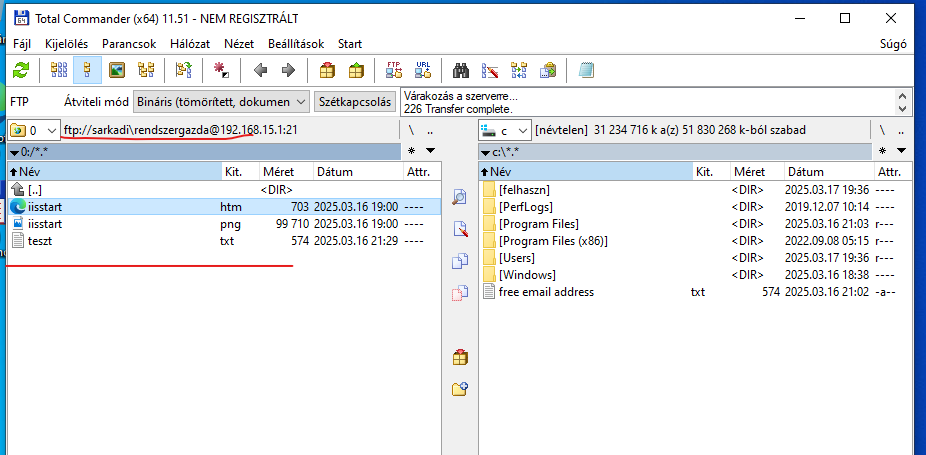Select the full details view icon
926x455 pixels.
tap(87, 71)
